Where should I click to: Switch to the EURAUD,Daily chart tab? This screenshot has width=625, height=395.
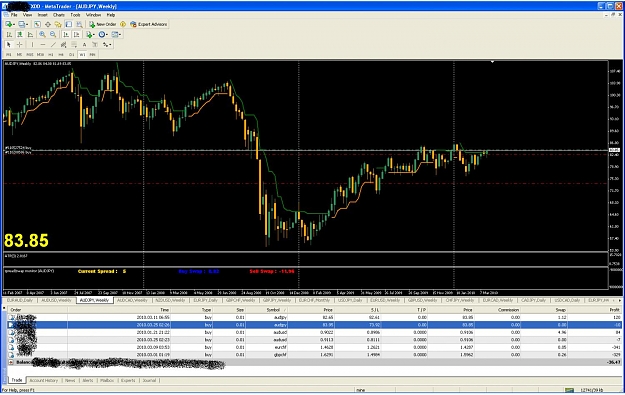[20, 300]
